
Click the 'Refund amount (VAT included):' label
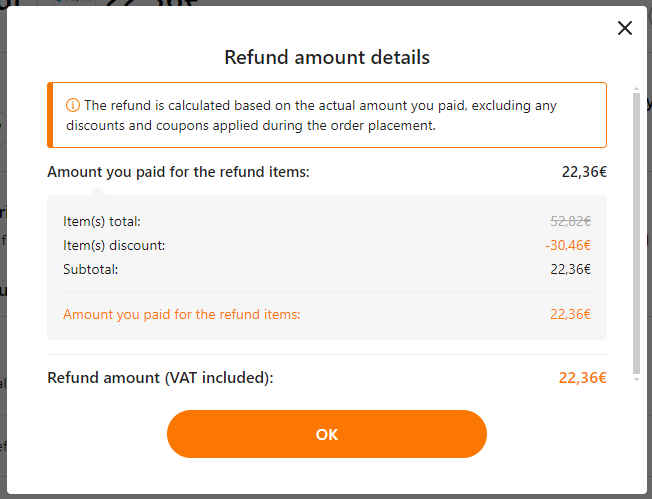(x=160, y=378)
